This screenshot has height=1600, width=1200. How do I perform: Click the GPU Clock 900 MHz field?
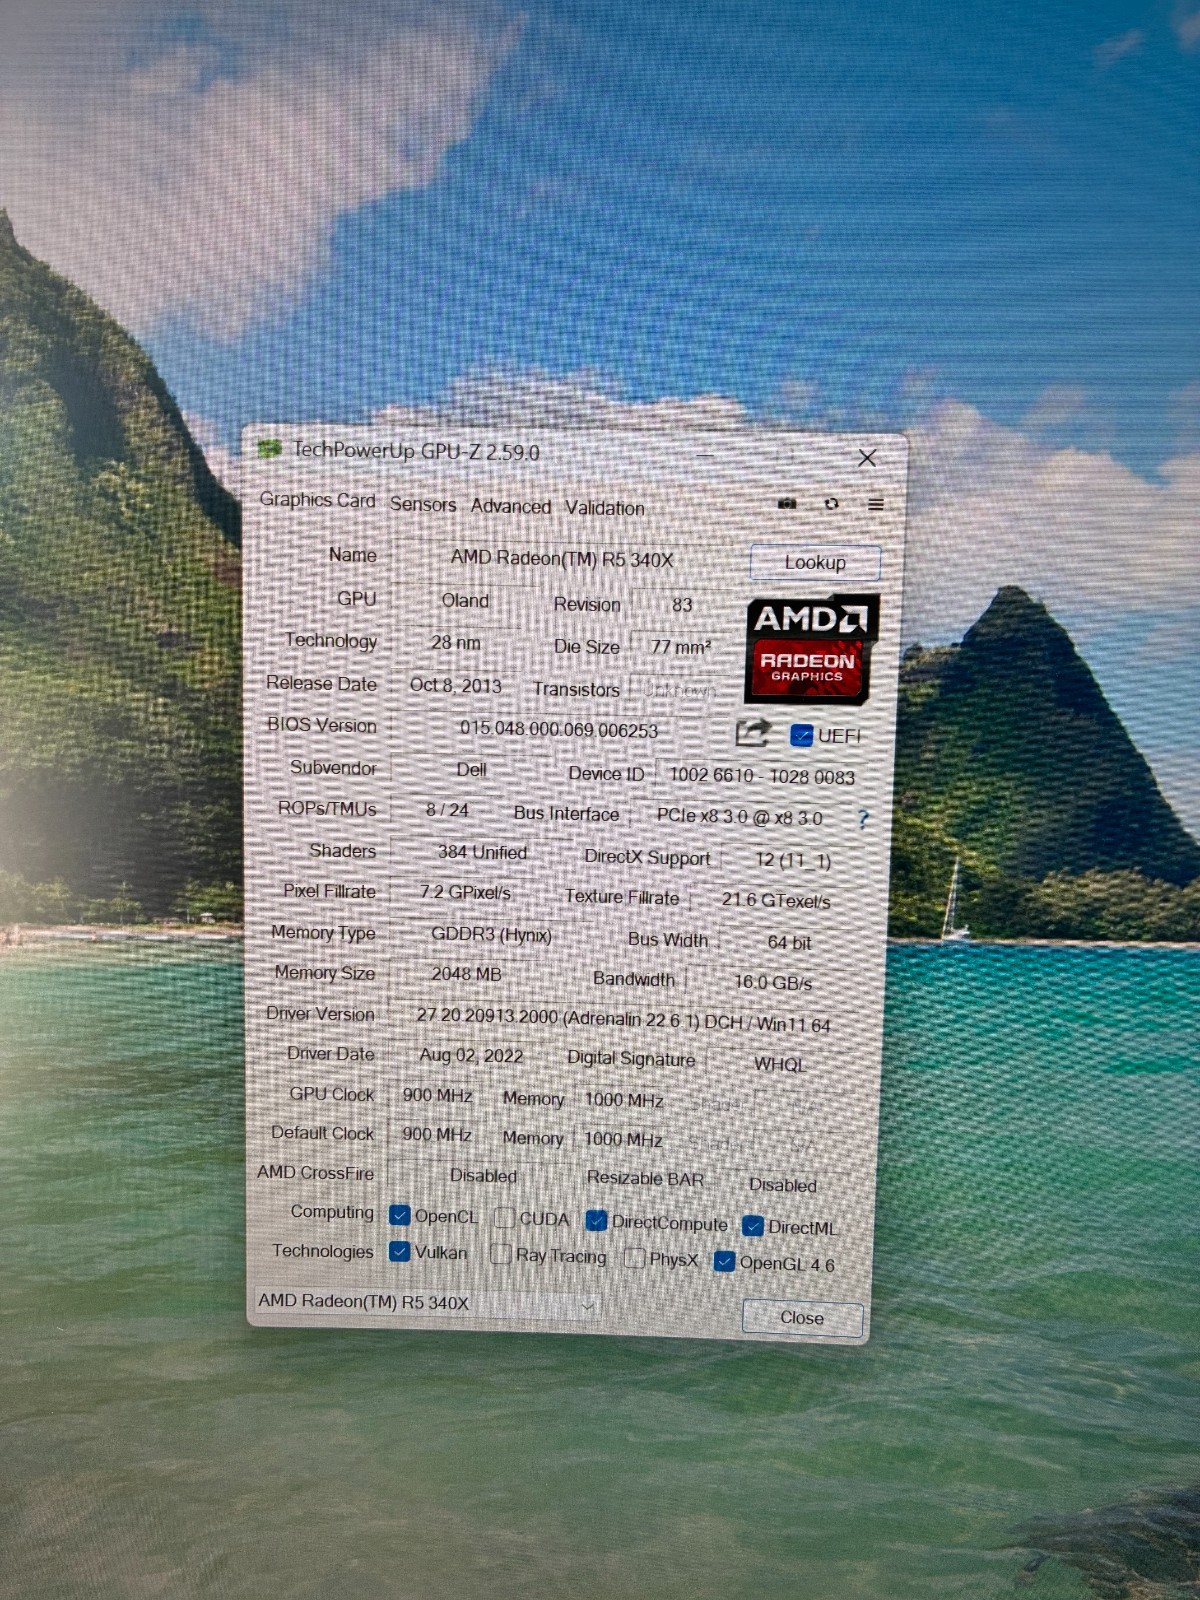pyautogui.click(x=437, y=1095)
